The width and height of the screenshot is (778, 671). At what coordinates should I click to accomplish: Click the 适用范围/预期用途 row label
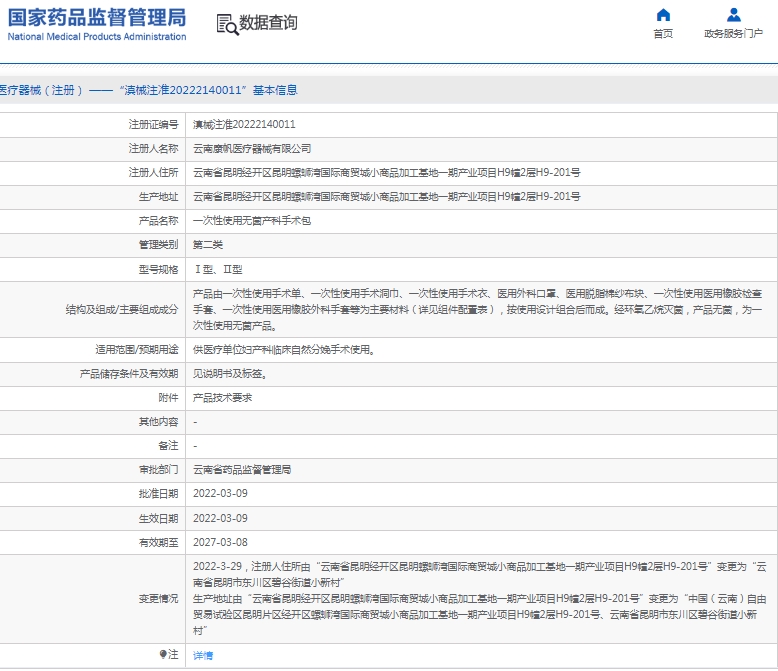(137, 350)
